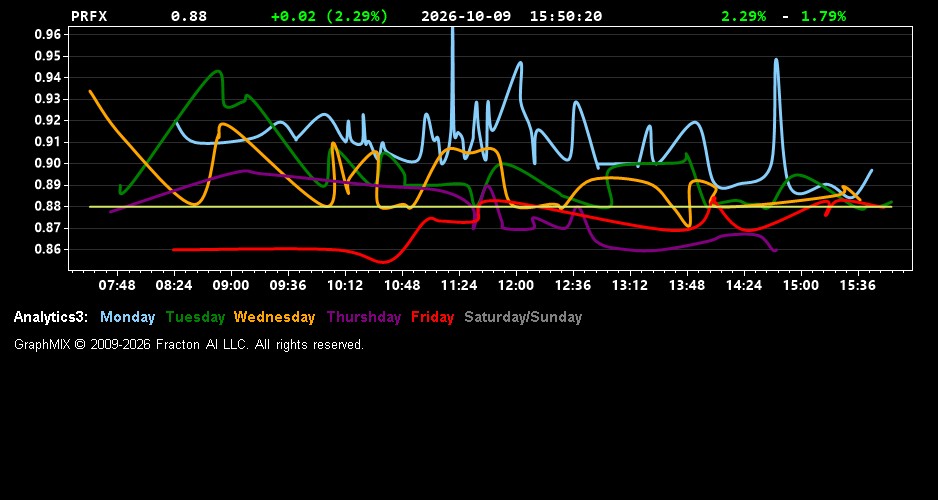Click the 0.95 price axis label
Viewport: 938px width, 500px height.
48,56
